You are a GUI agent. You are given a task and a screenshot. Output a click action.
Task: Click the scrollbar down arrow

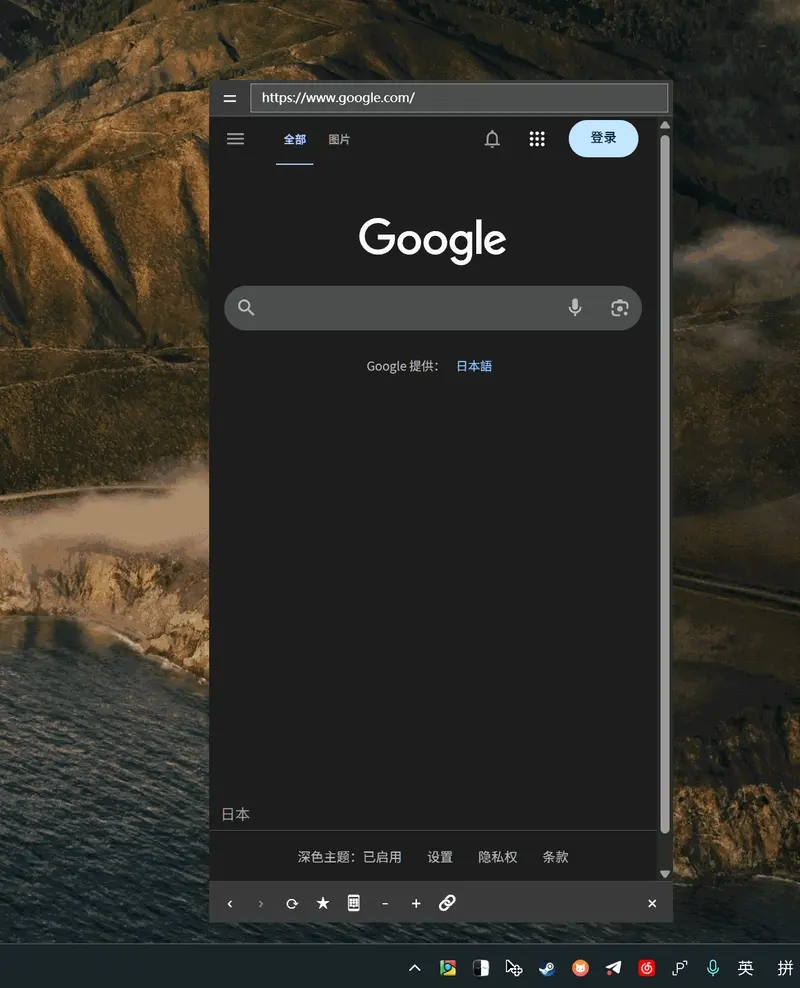click(665, 874)
